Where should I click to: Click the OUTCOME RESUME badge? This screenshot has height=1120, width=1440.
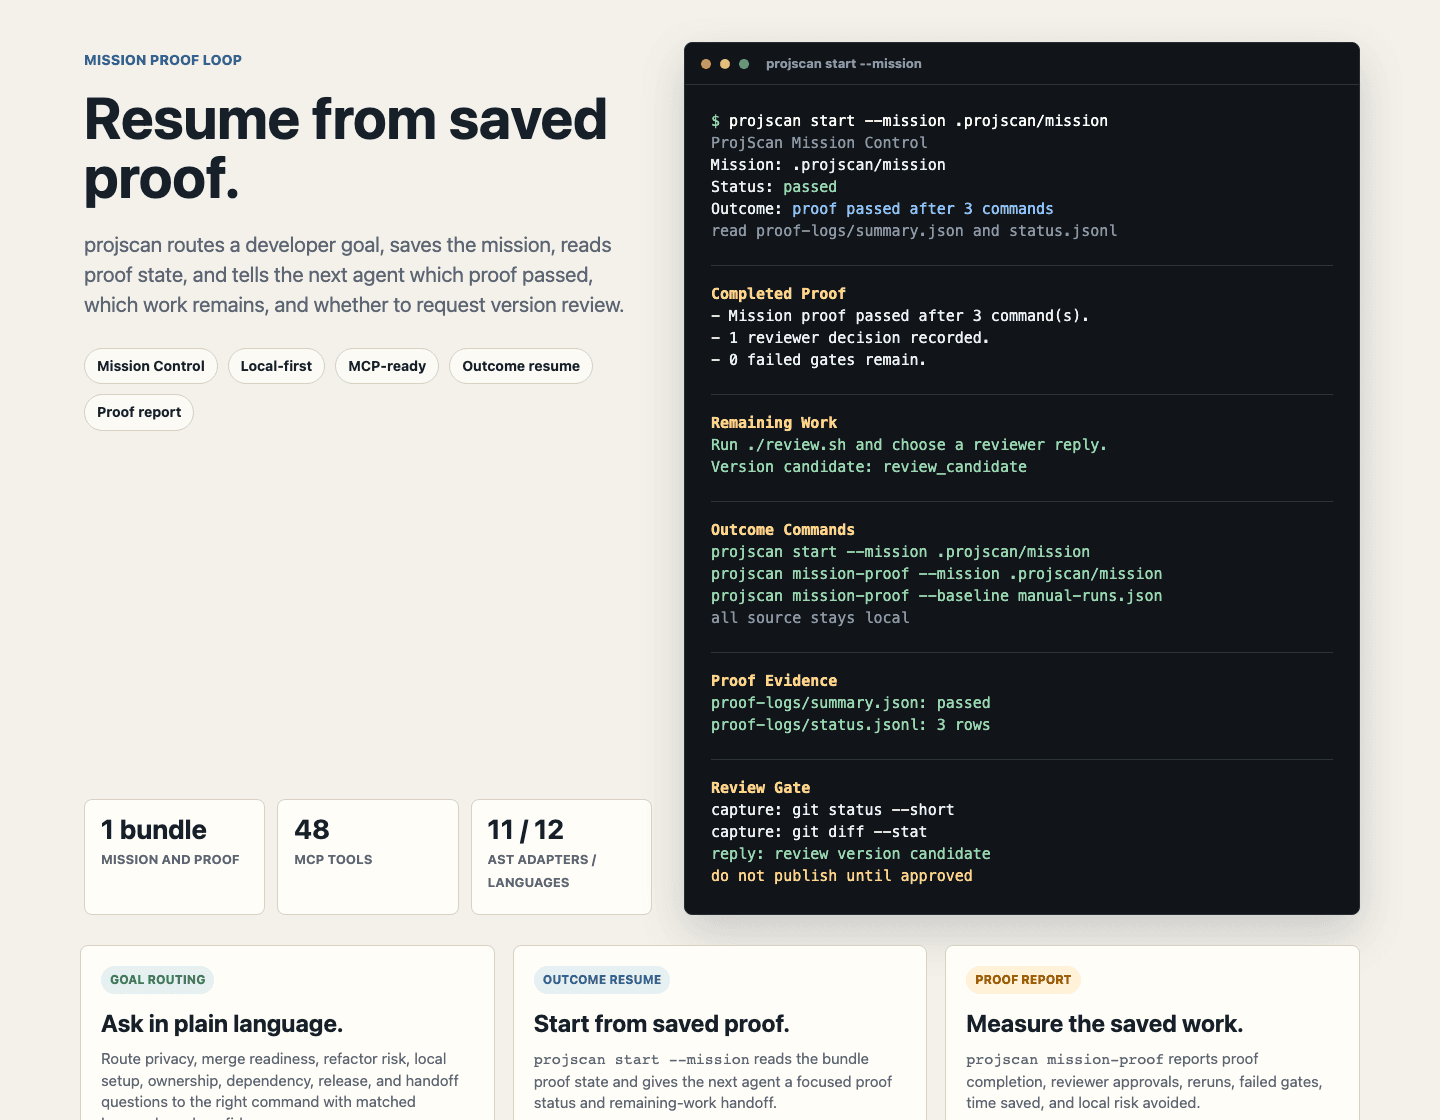point(602,980)
